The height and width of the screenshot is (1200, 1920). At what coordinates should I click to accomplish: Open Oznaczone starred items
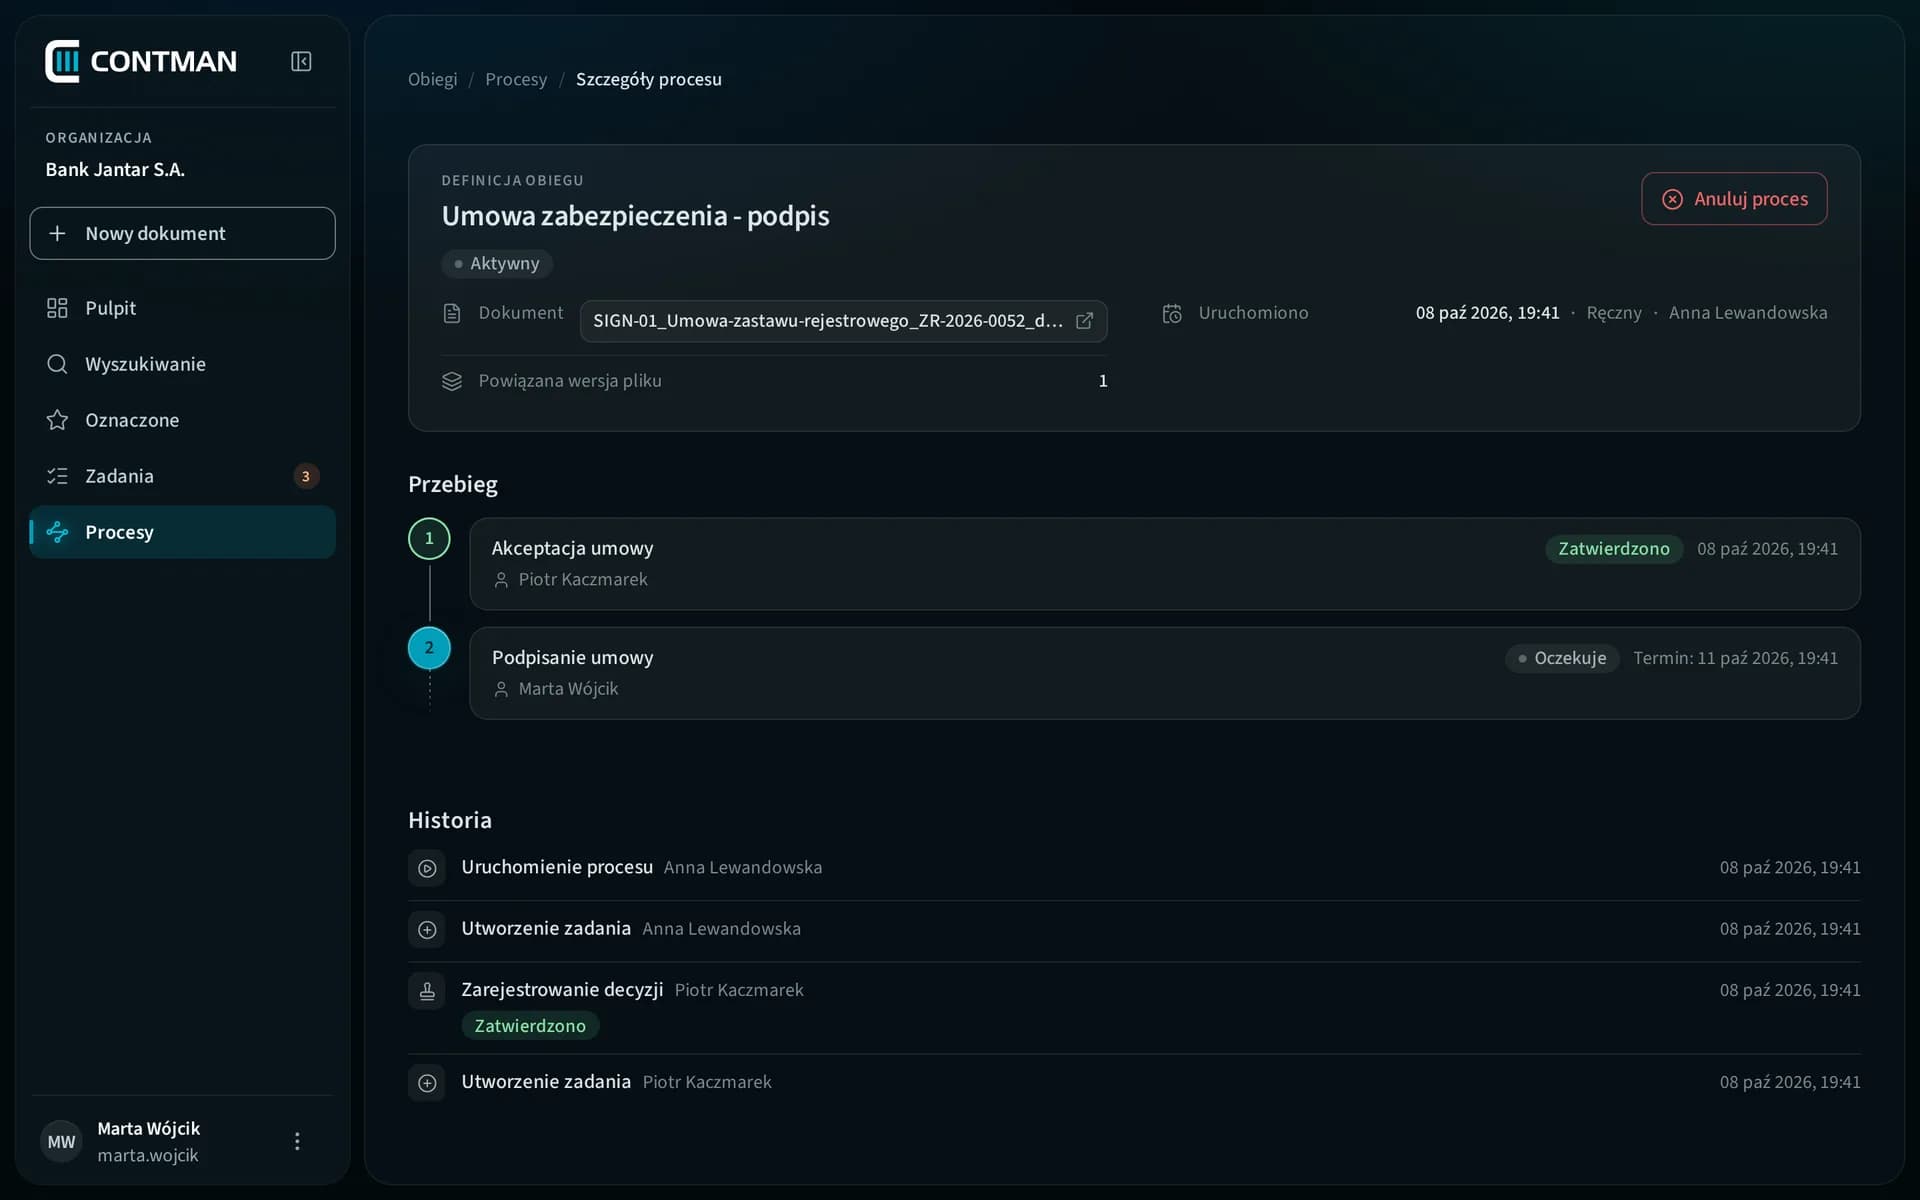(x=182, y=420)
